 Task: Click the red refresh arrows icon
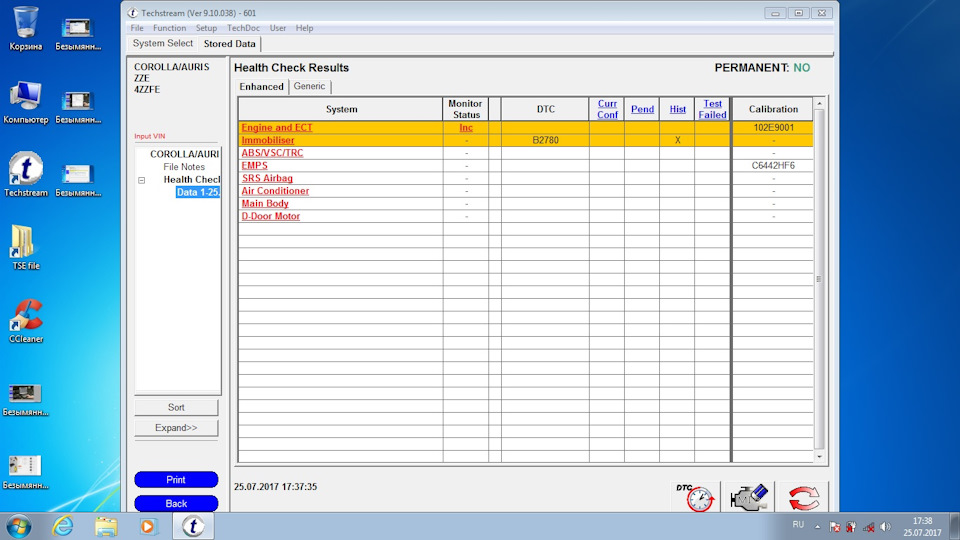point(803,497)
